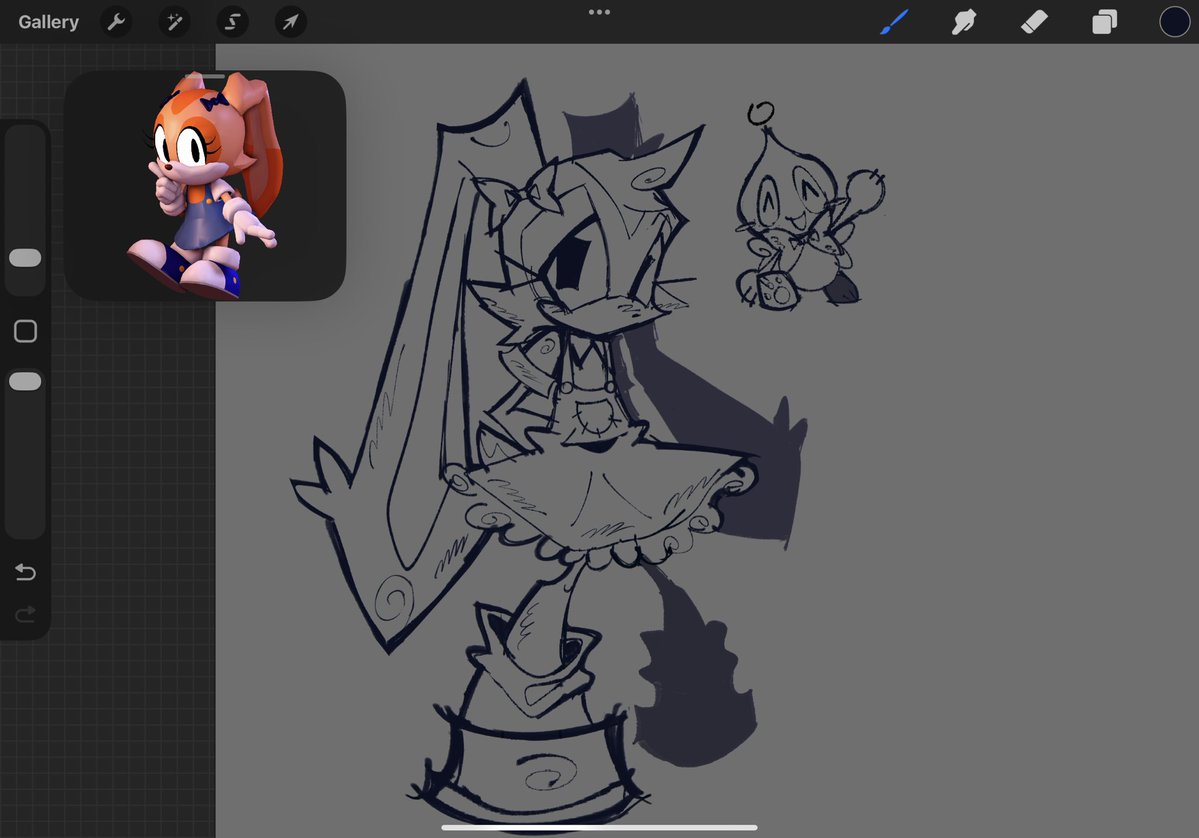Screen dimensions: 1199x838
Task: Tap the three-dot multitasking menu
Action: tap(600, 12)
